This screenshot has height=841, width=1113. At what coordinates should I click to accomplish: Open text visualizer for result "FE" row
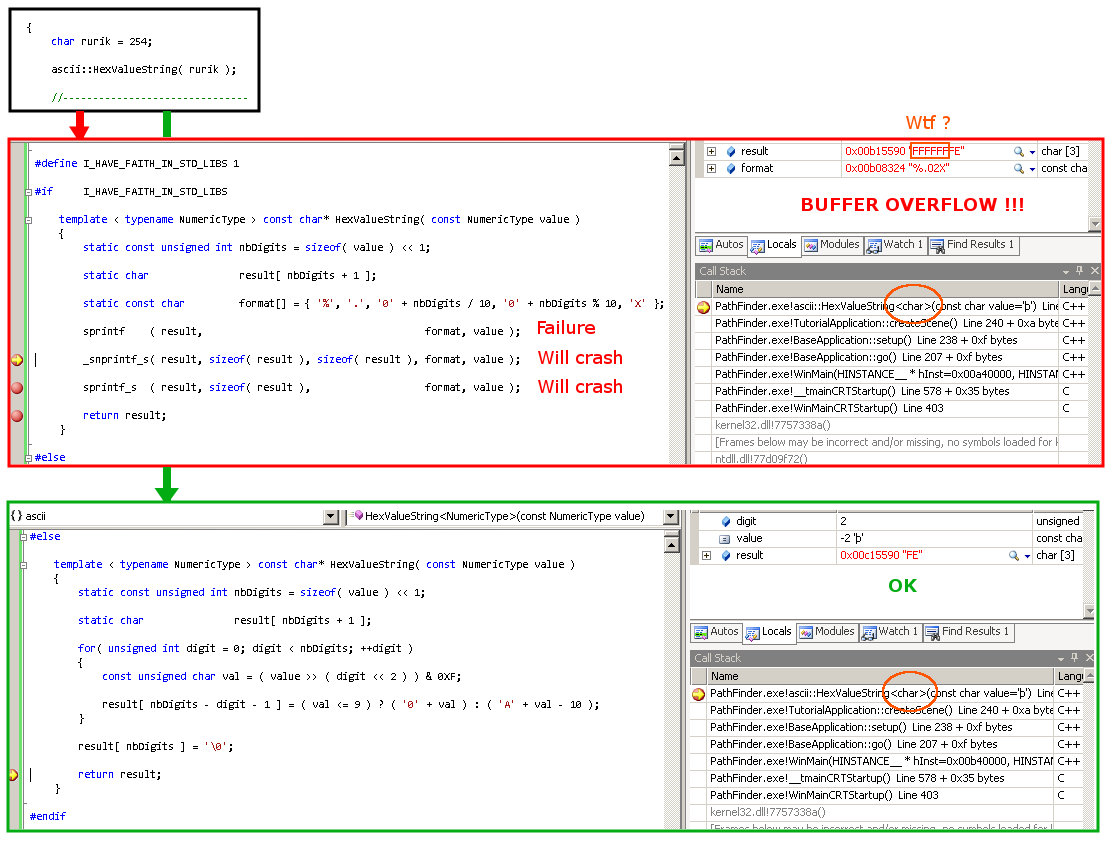pos(1014,556)
